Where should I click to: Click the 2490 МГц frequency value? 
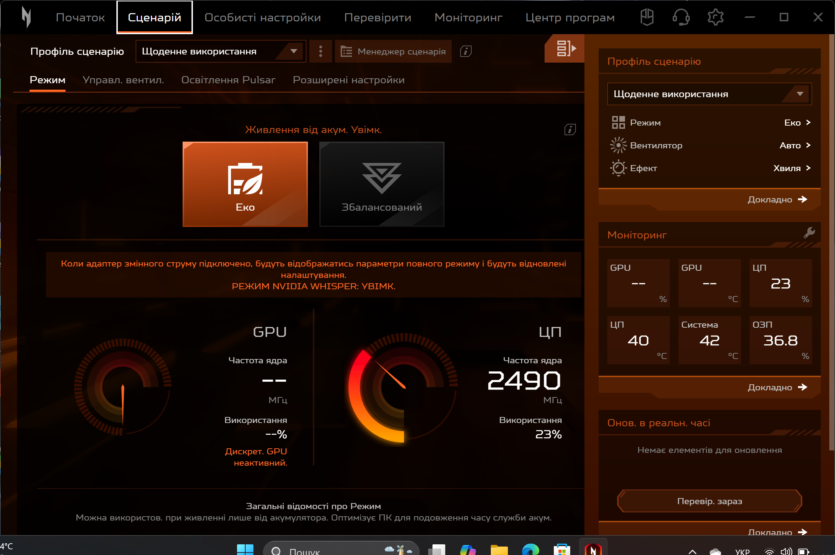(524, 381)
